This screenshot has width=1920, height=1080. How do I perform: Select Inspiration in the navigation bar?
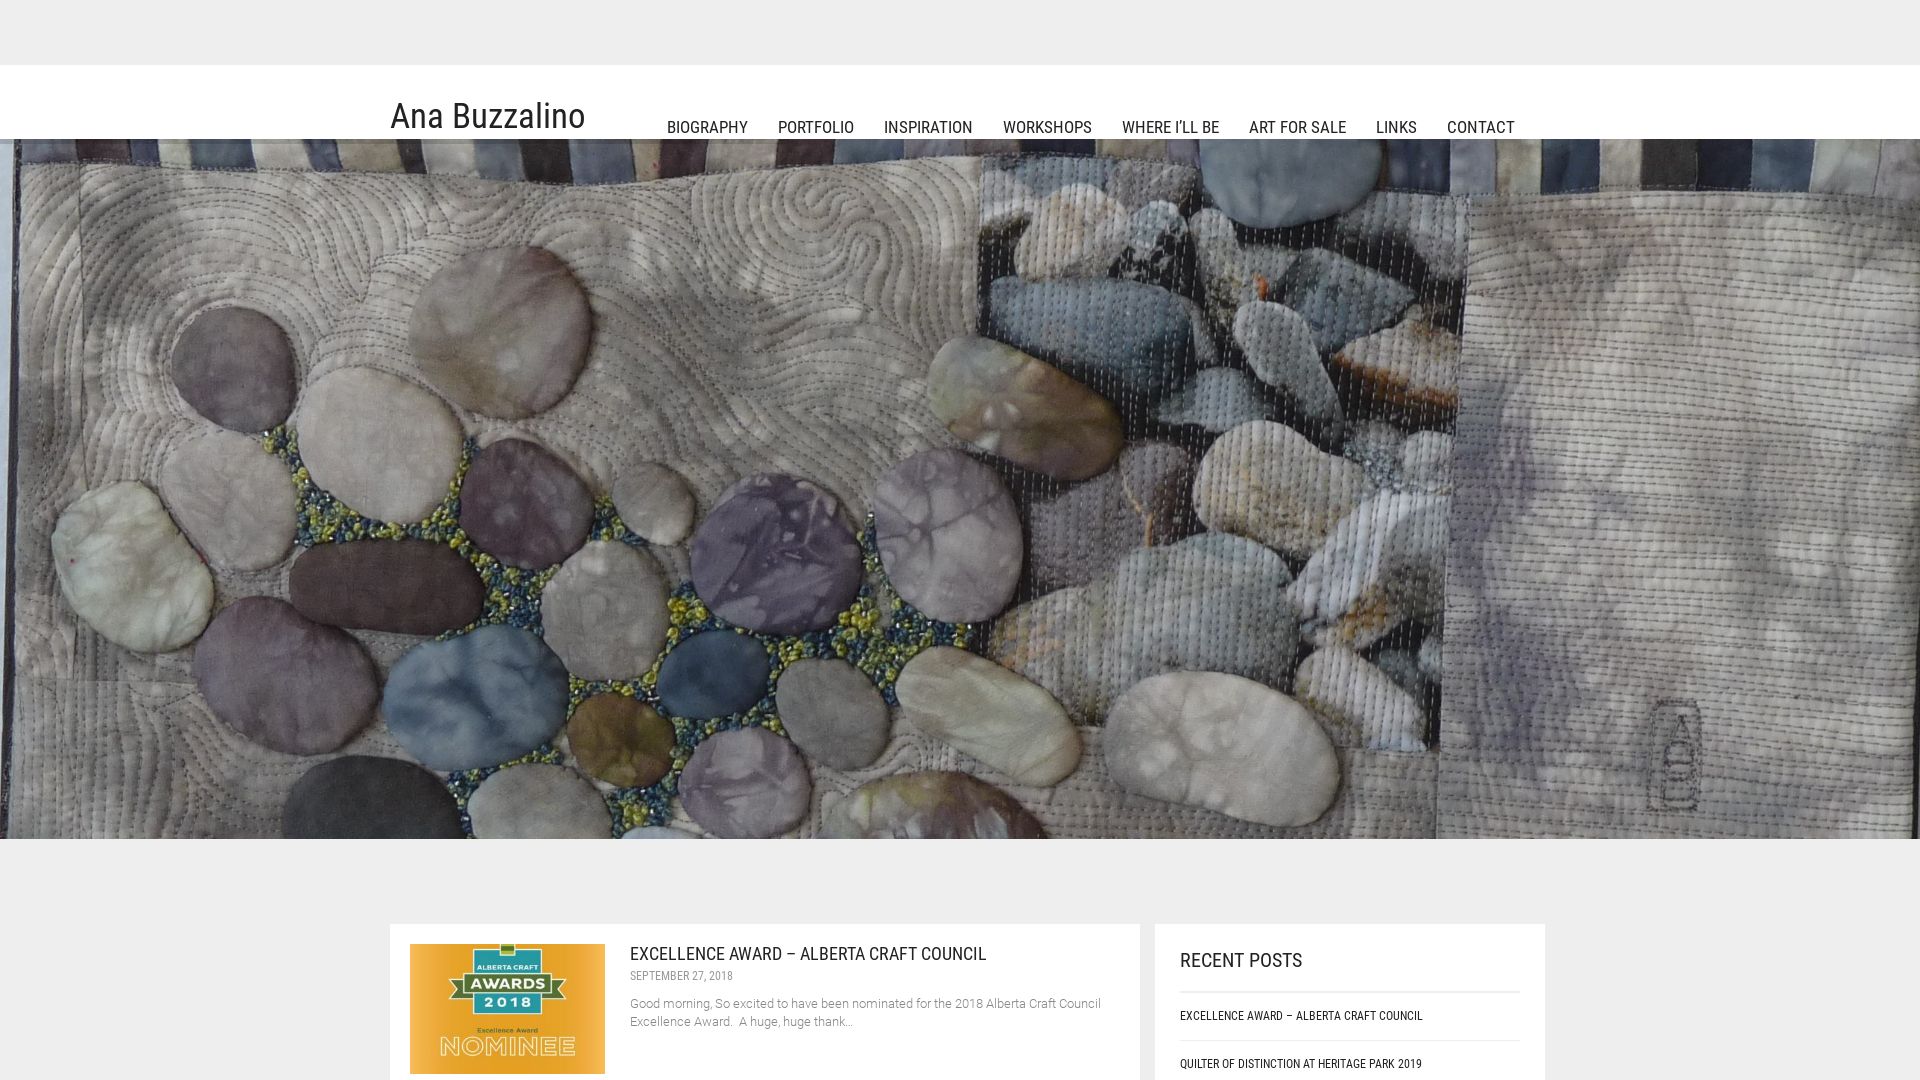click(x=927, y=127)
